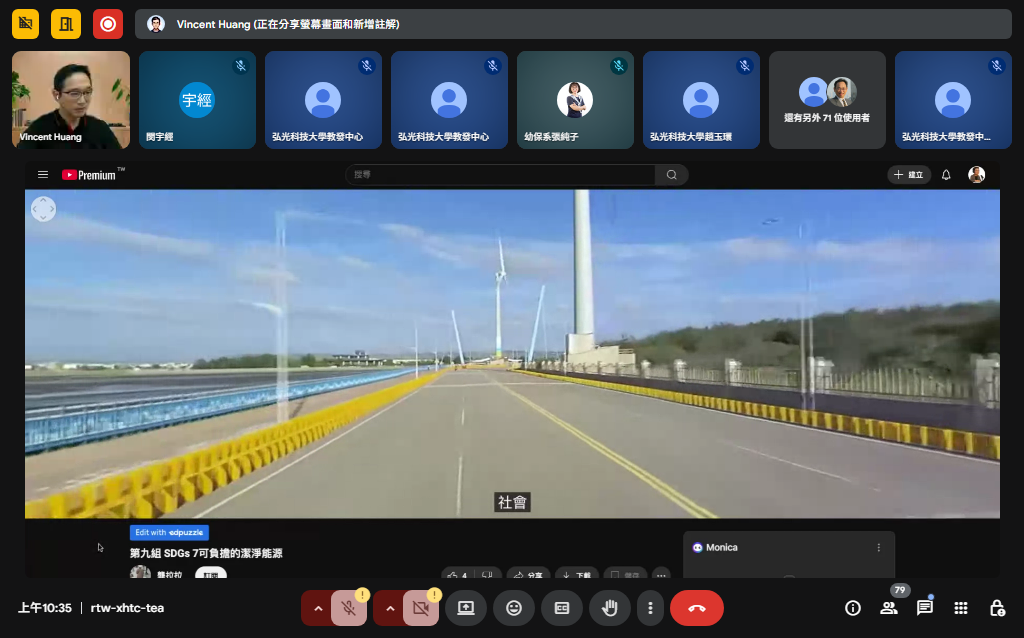The image size is (1024, 638).
Task: Open the activities grid icon
Action: coord(961,608)
